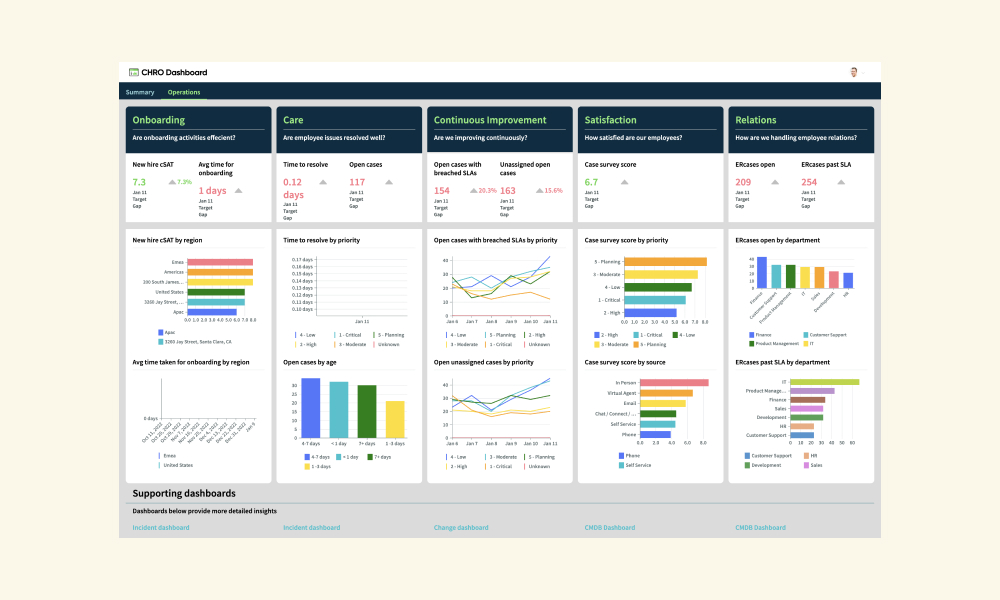Toggle United States legend in onboarding chart
The image size is (1000, 600).
(175, 465)
